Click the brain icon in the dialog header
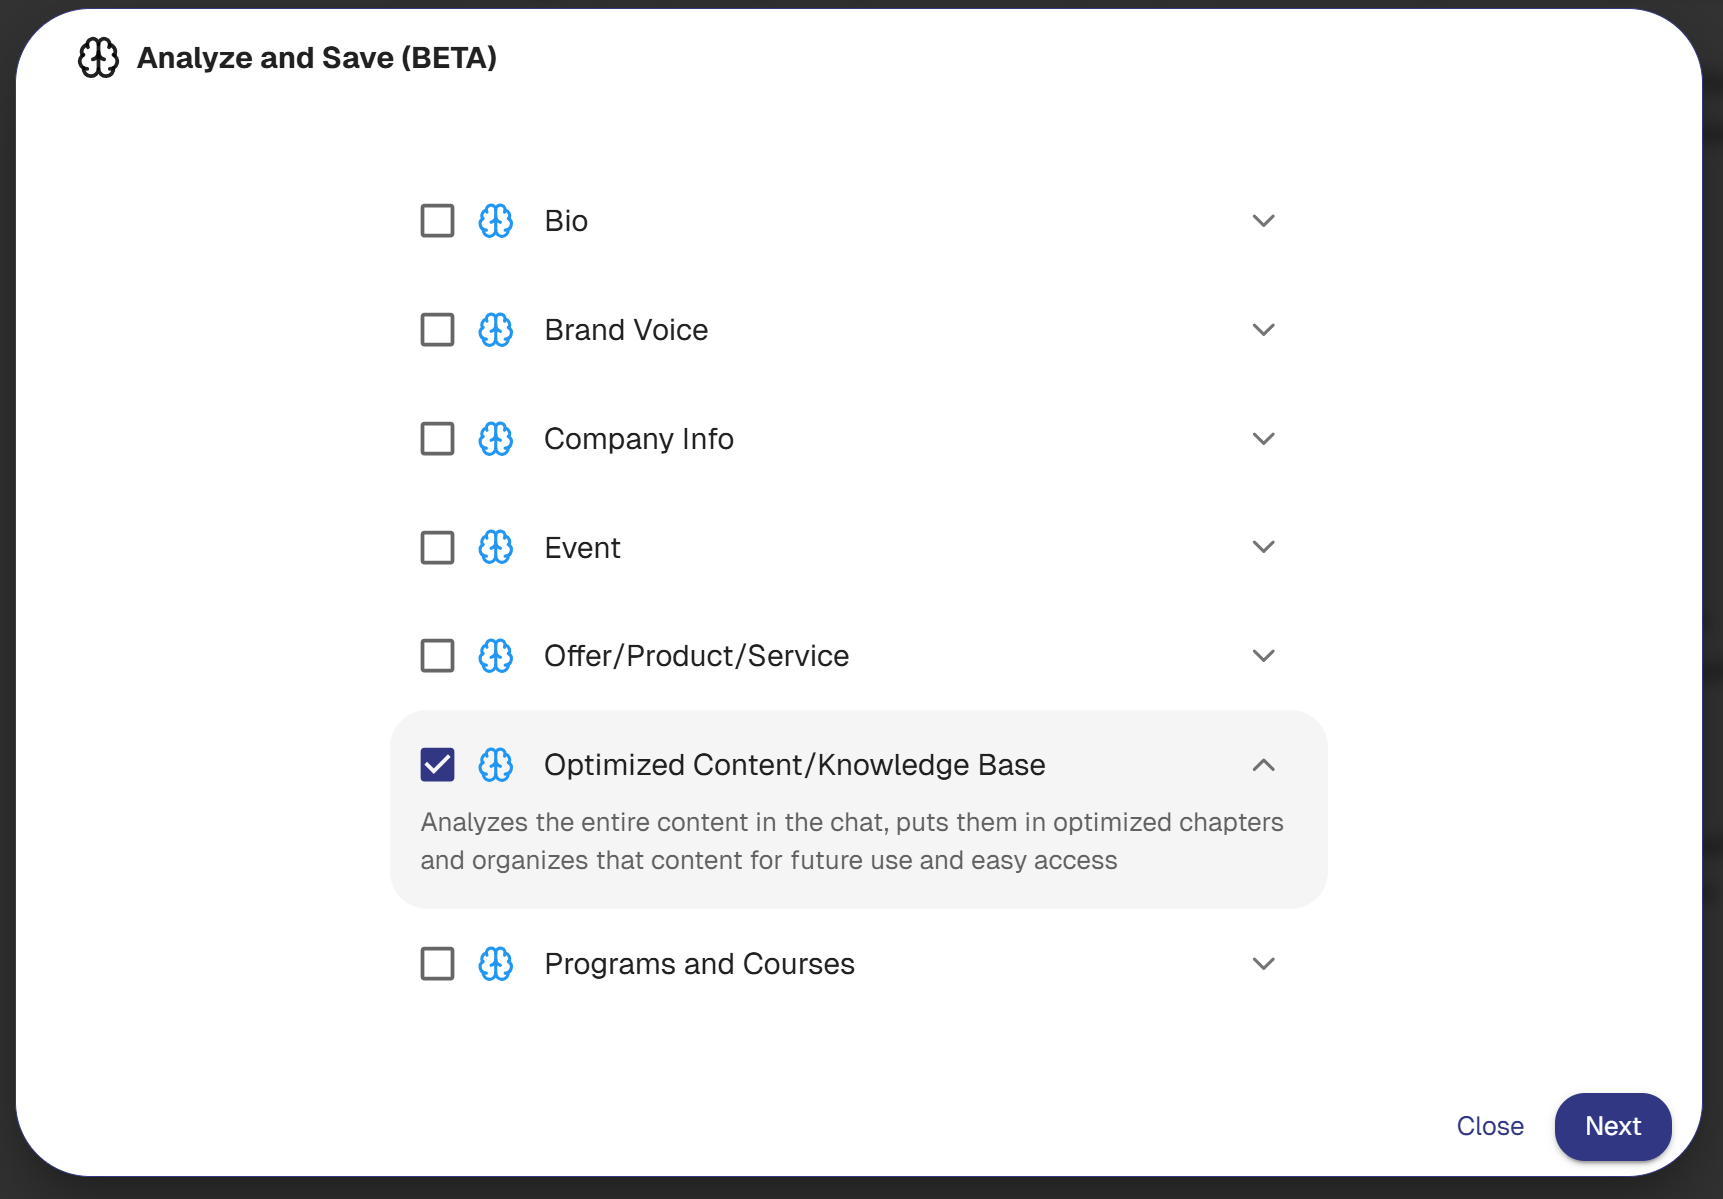Viewport: 1723px width, 1199px height. [98, 58]
